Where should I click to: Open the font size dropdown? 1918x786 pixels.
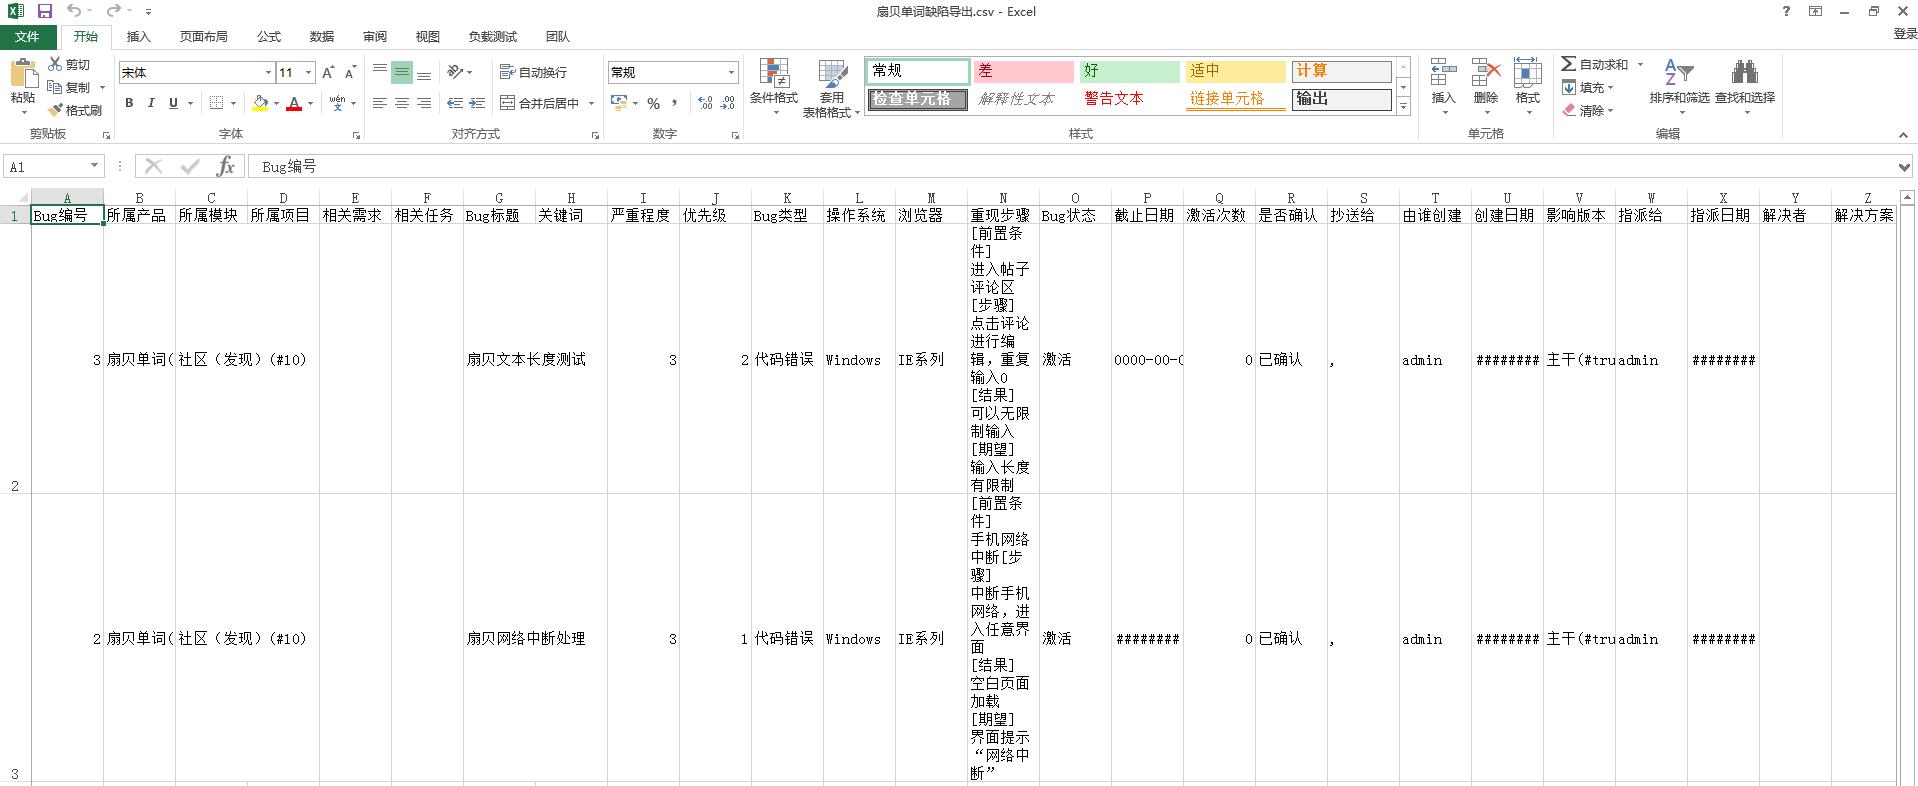pyautogui.click(x=309, y=72)
